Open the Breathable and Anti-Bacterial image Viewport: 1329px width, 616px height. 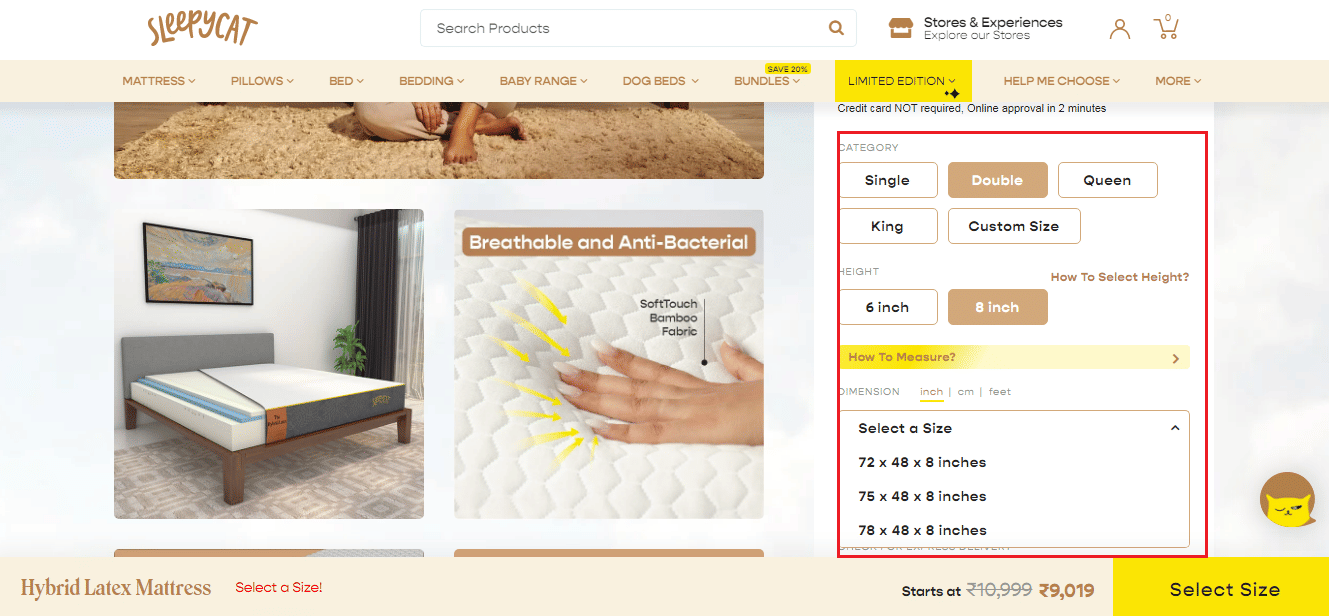click(x=608, y=364)
